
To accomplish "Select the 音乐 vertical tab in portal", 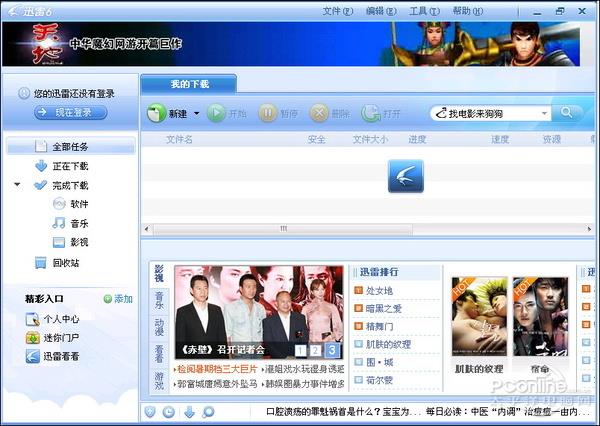I will pyautogui.click(x=159, y=300).
